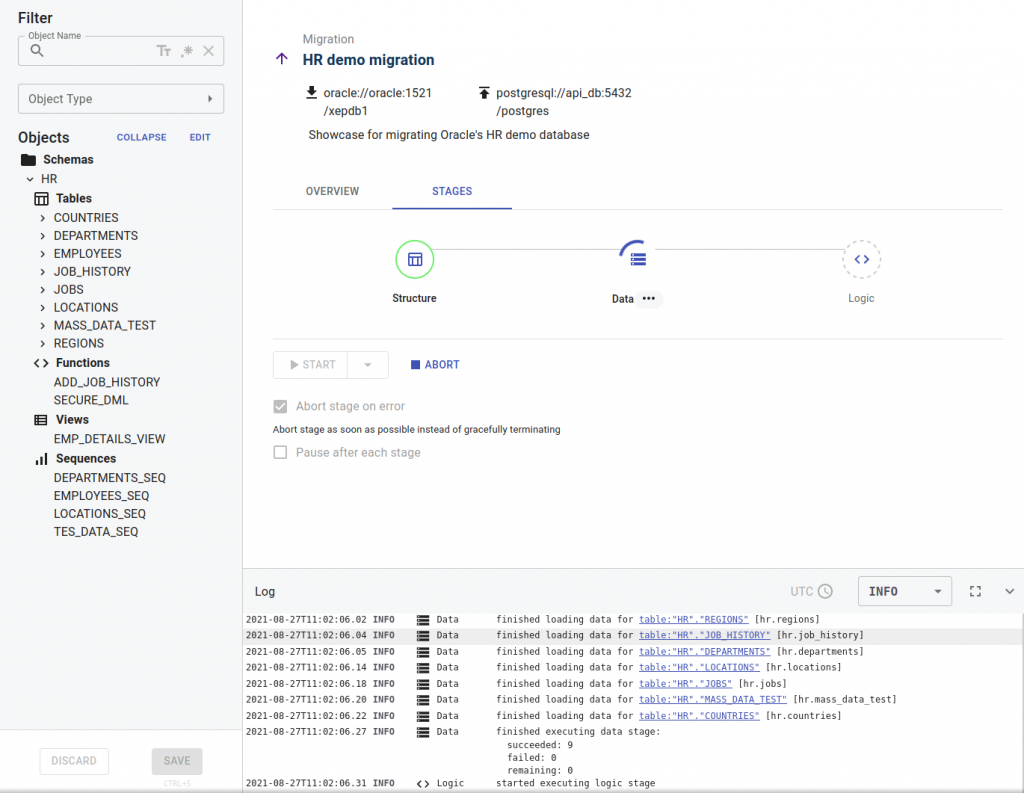Click the Views list icon

[40, 420]
